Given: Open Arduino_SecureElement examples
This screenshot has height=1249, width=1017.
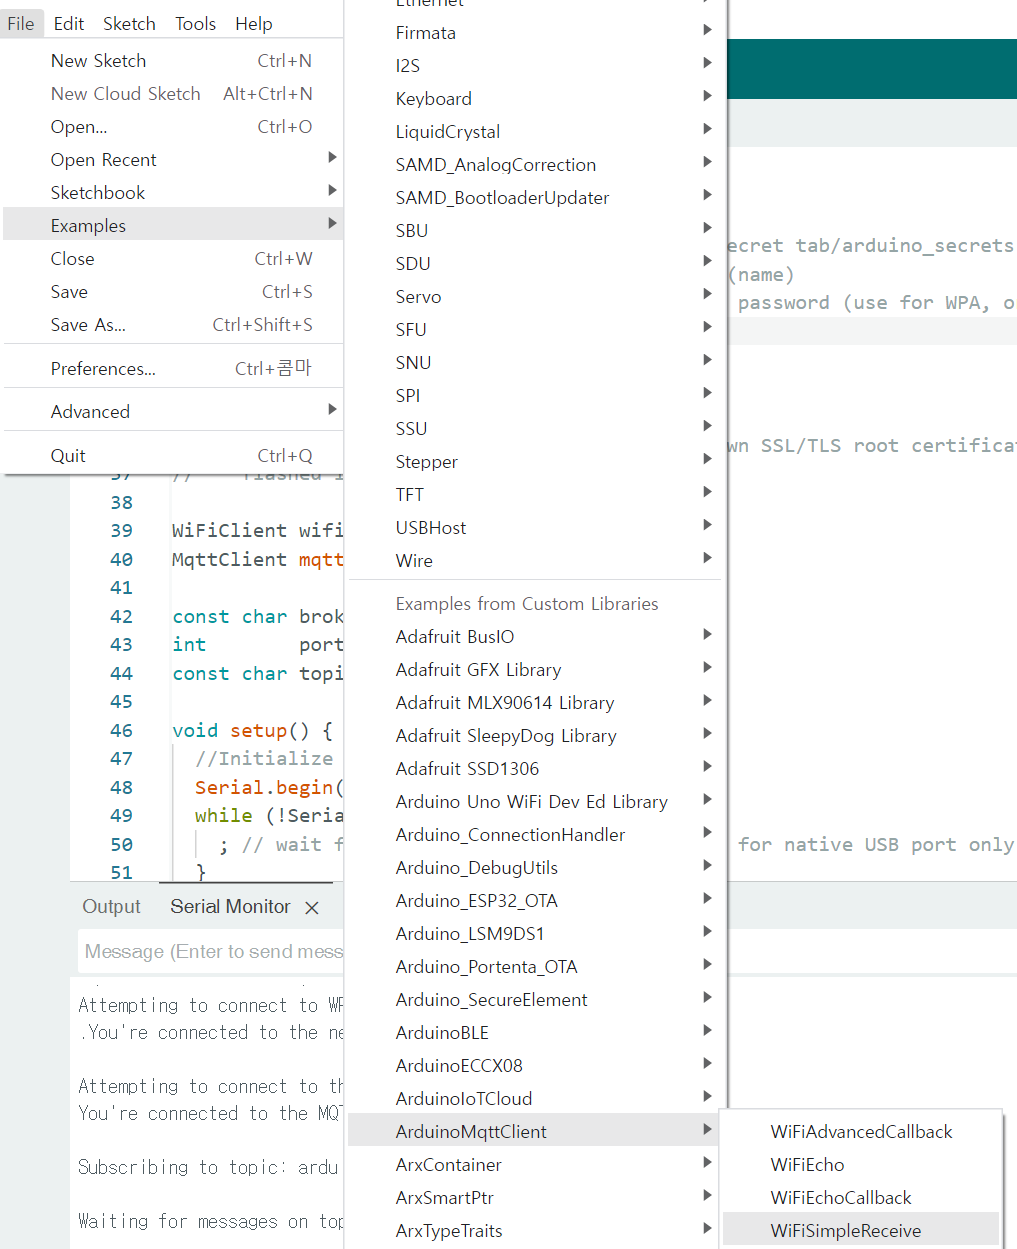Looking at the screenshot, I should (535, 1000).
